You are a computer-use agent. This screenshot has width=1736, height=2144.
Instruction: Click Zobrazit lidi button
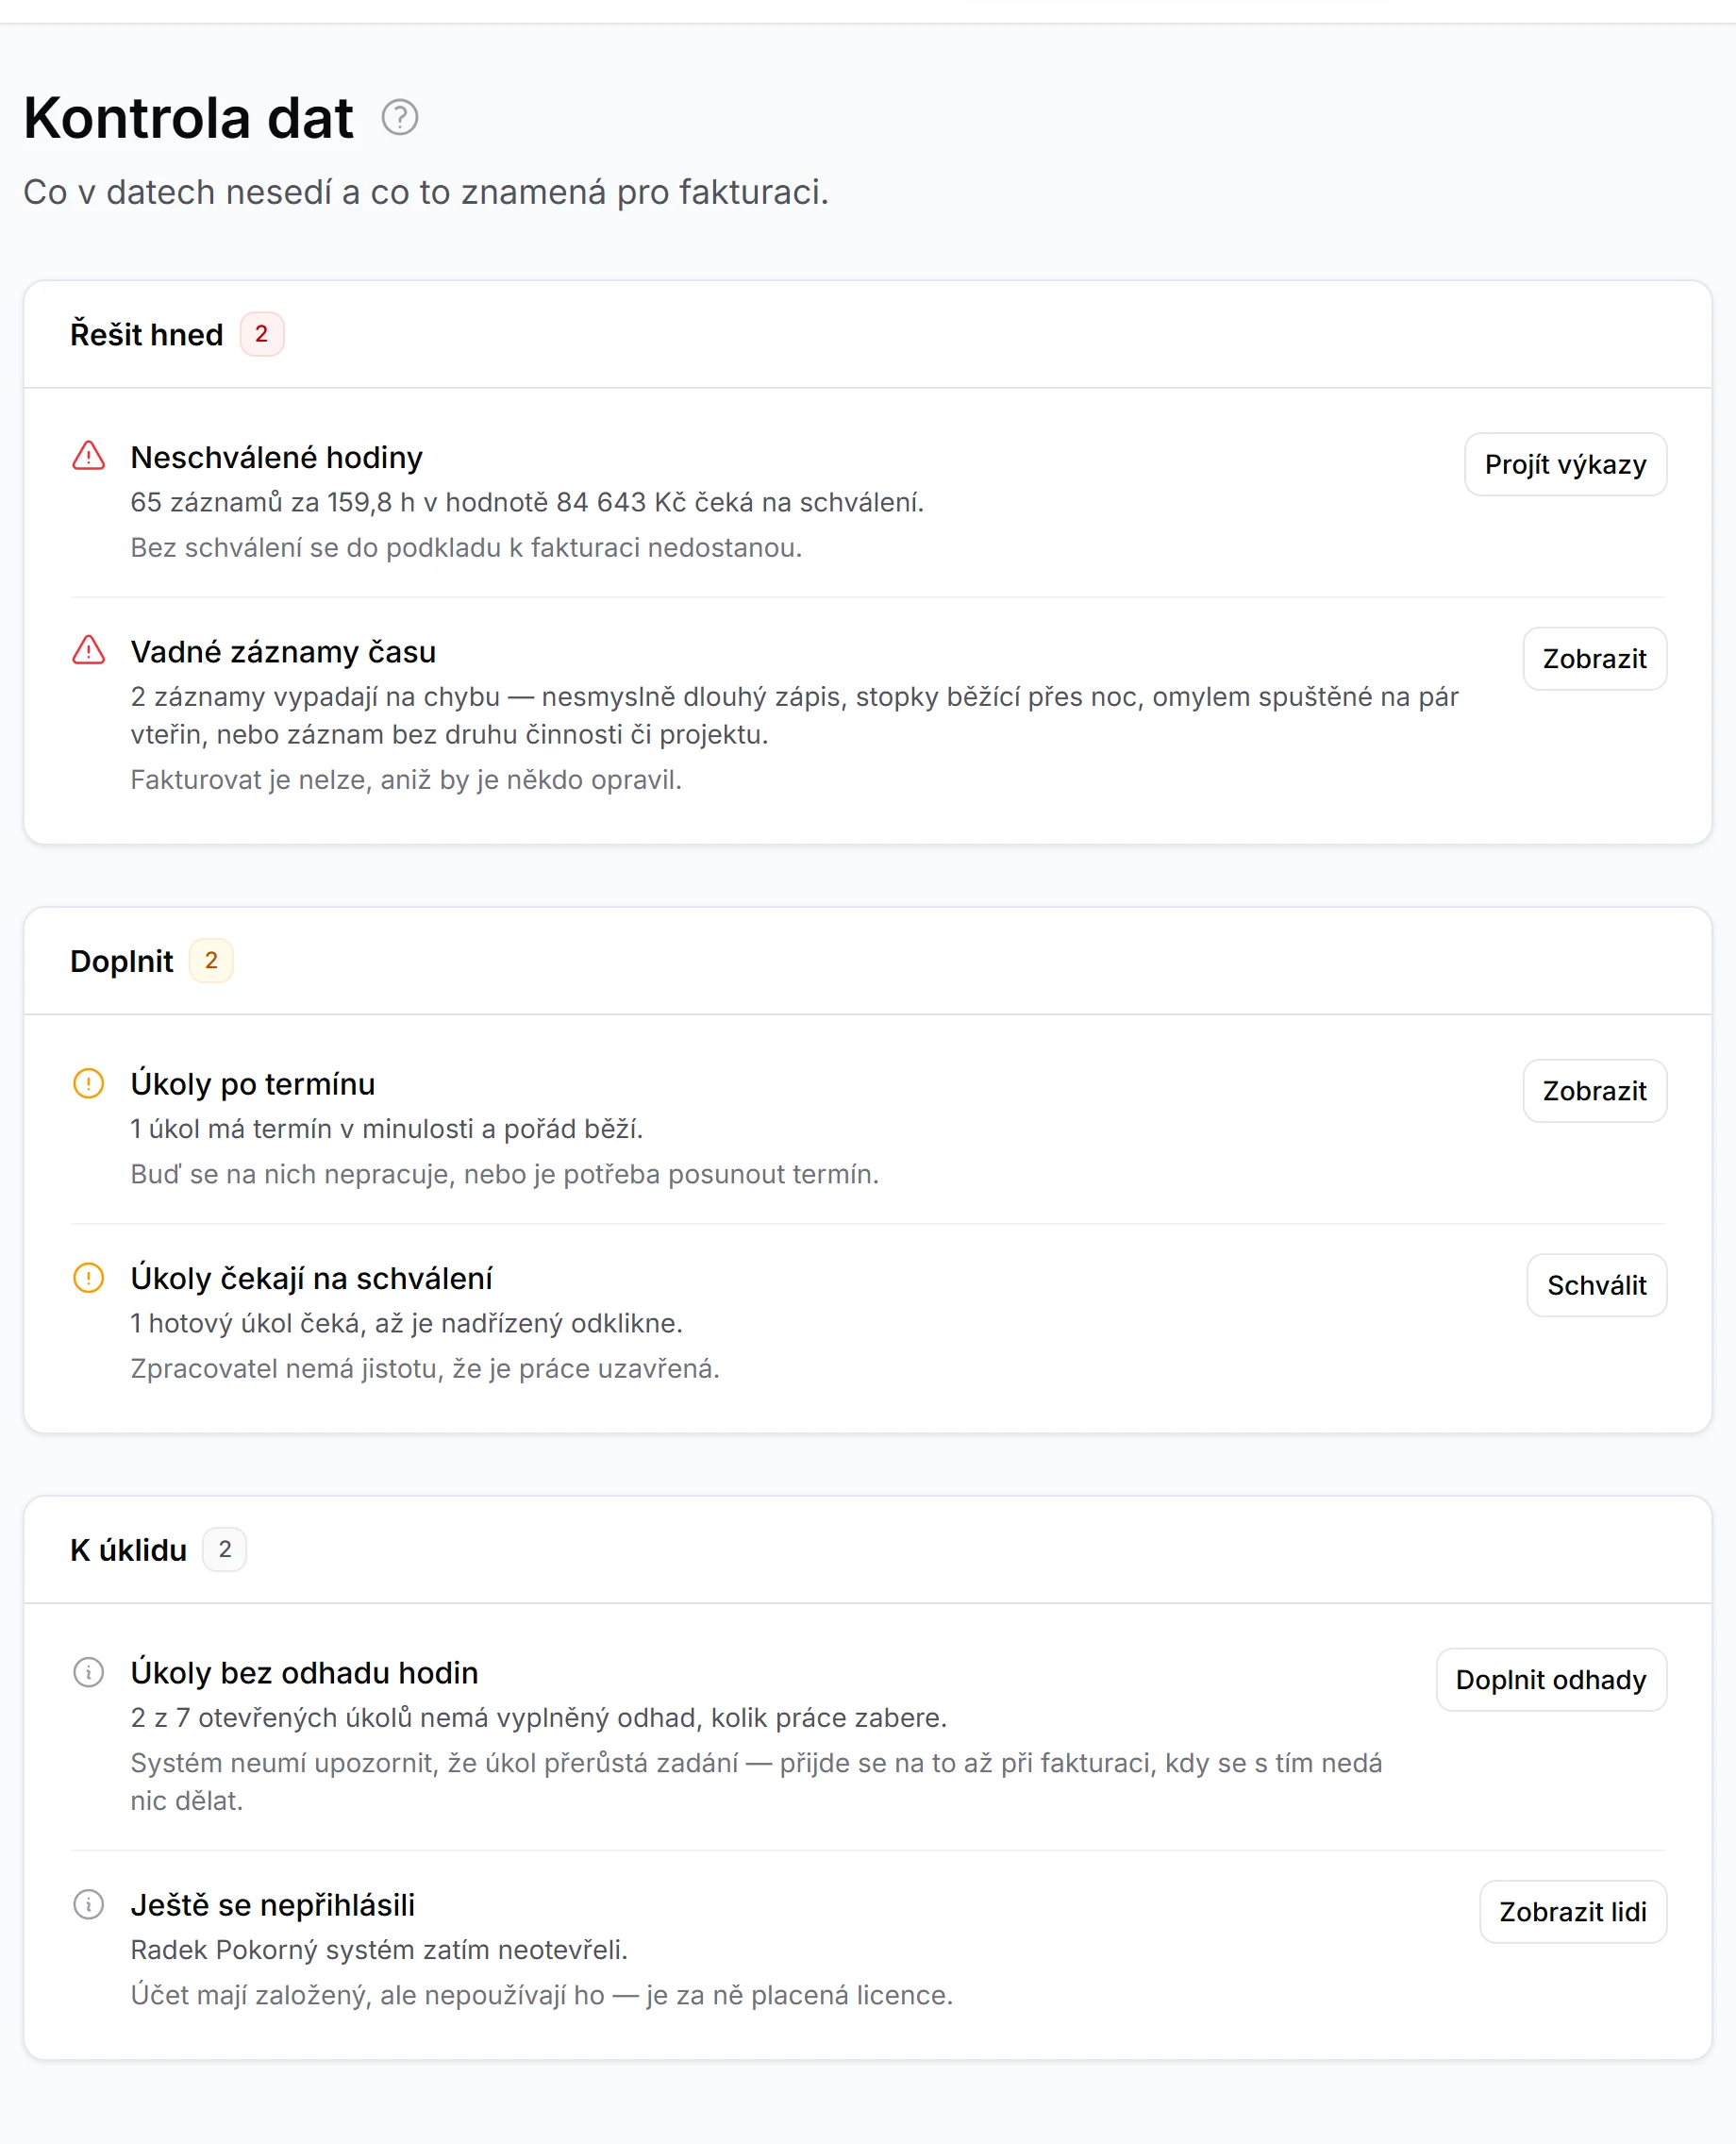click(x=1573, y=1911)
